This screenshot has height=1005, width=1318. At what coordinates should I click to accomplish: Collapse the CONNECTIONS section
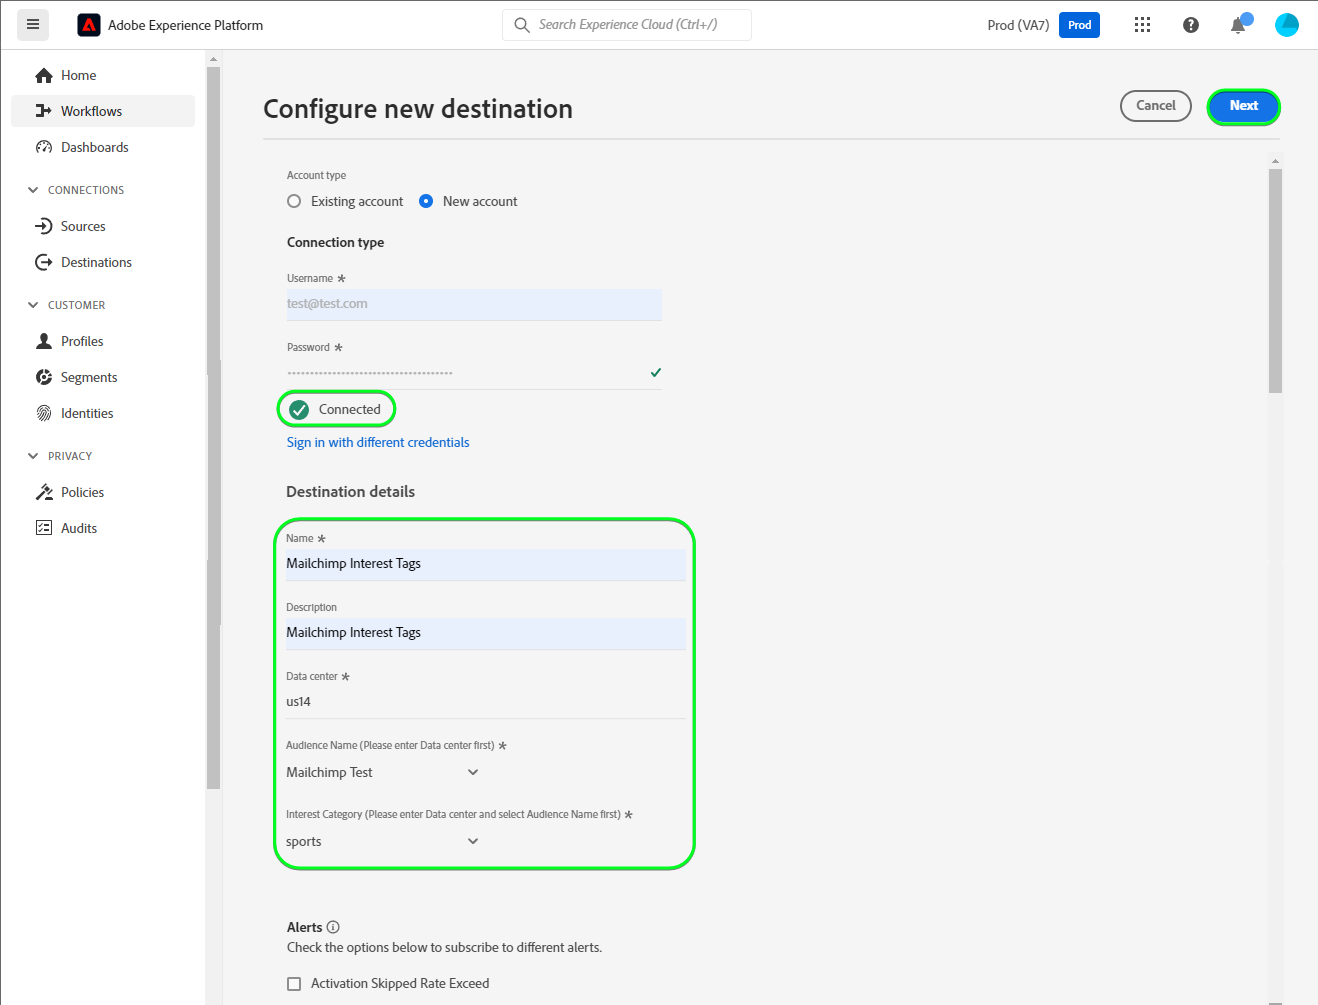pyautogui.click(x=33, y=190)
